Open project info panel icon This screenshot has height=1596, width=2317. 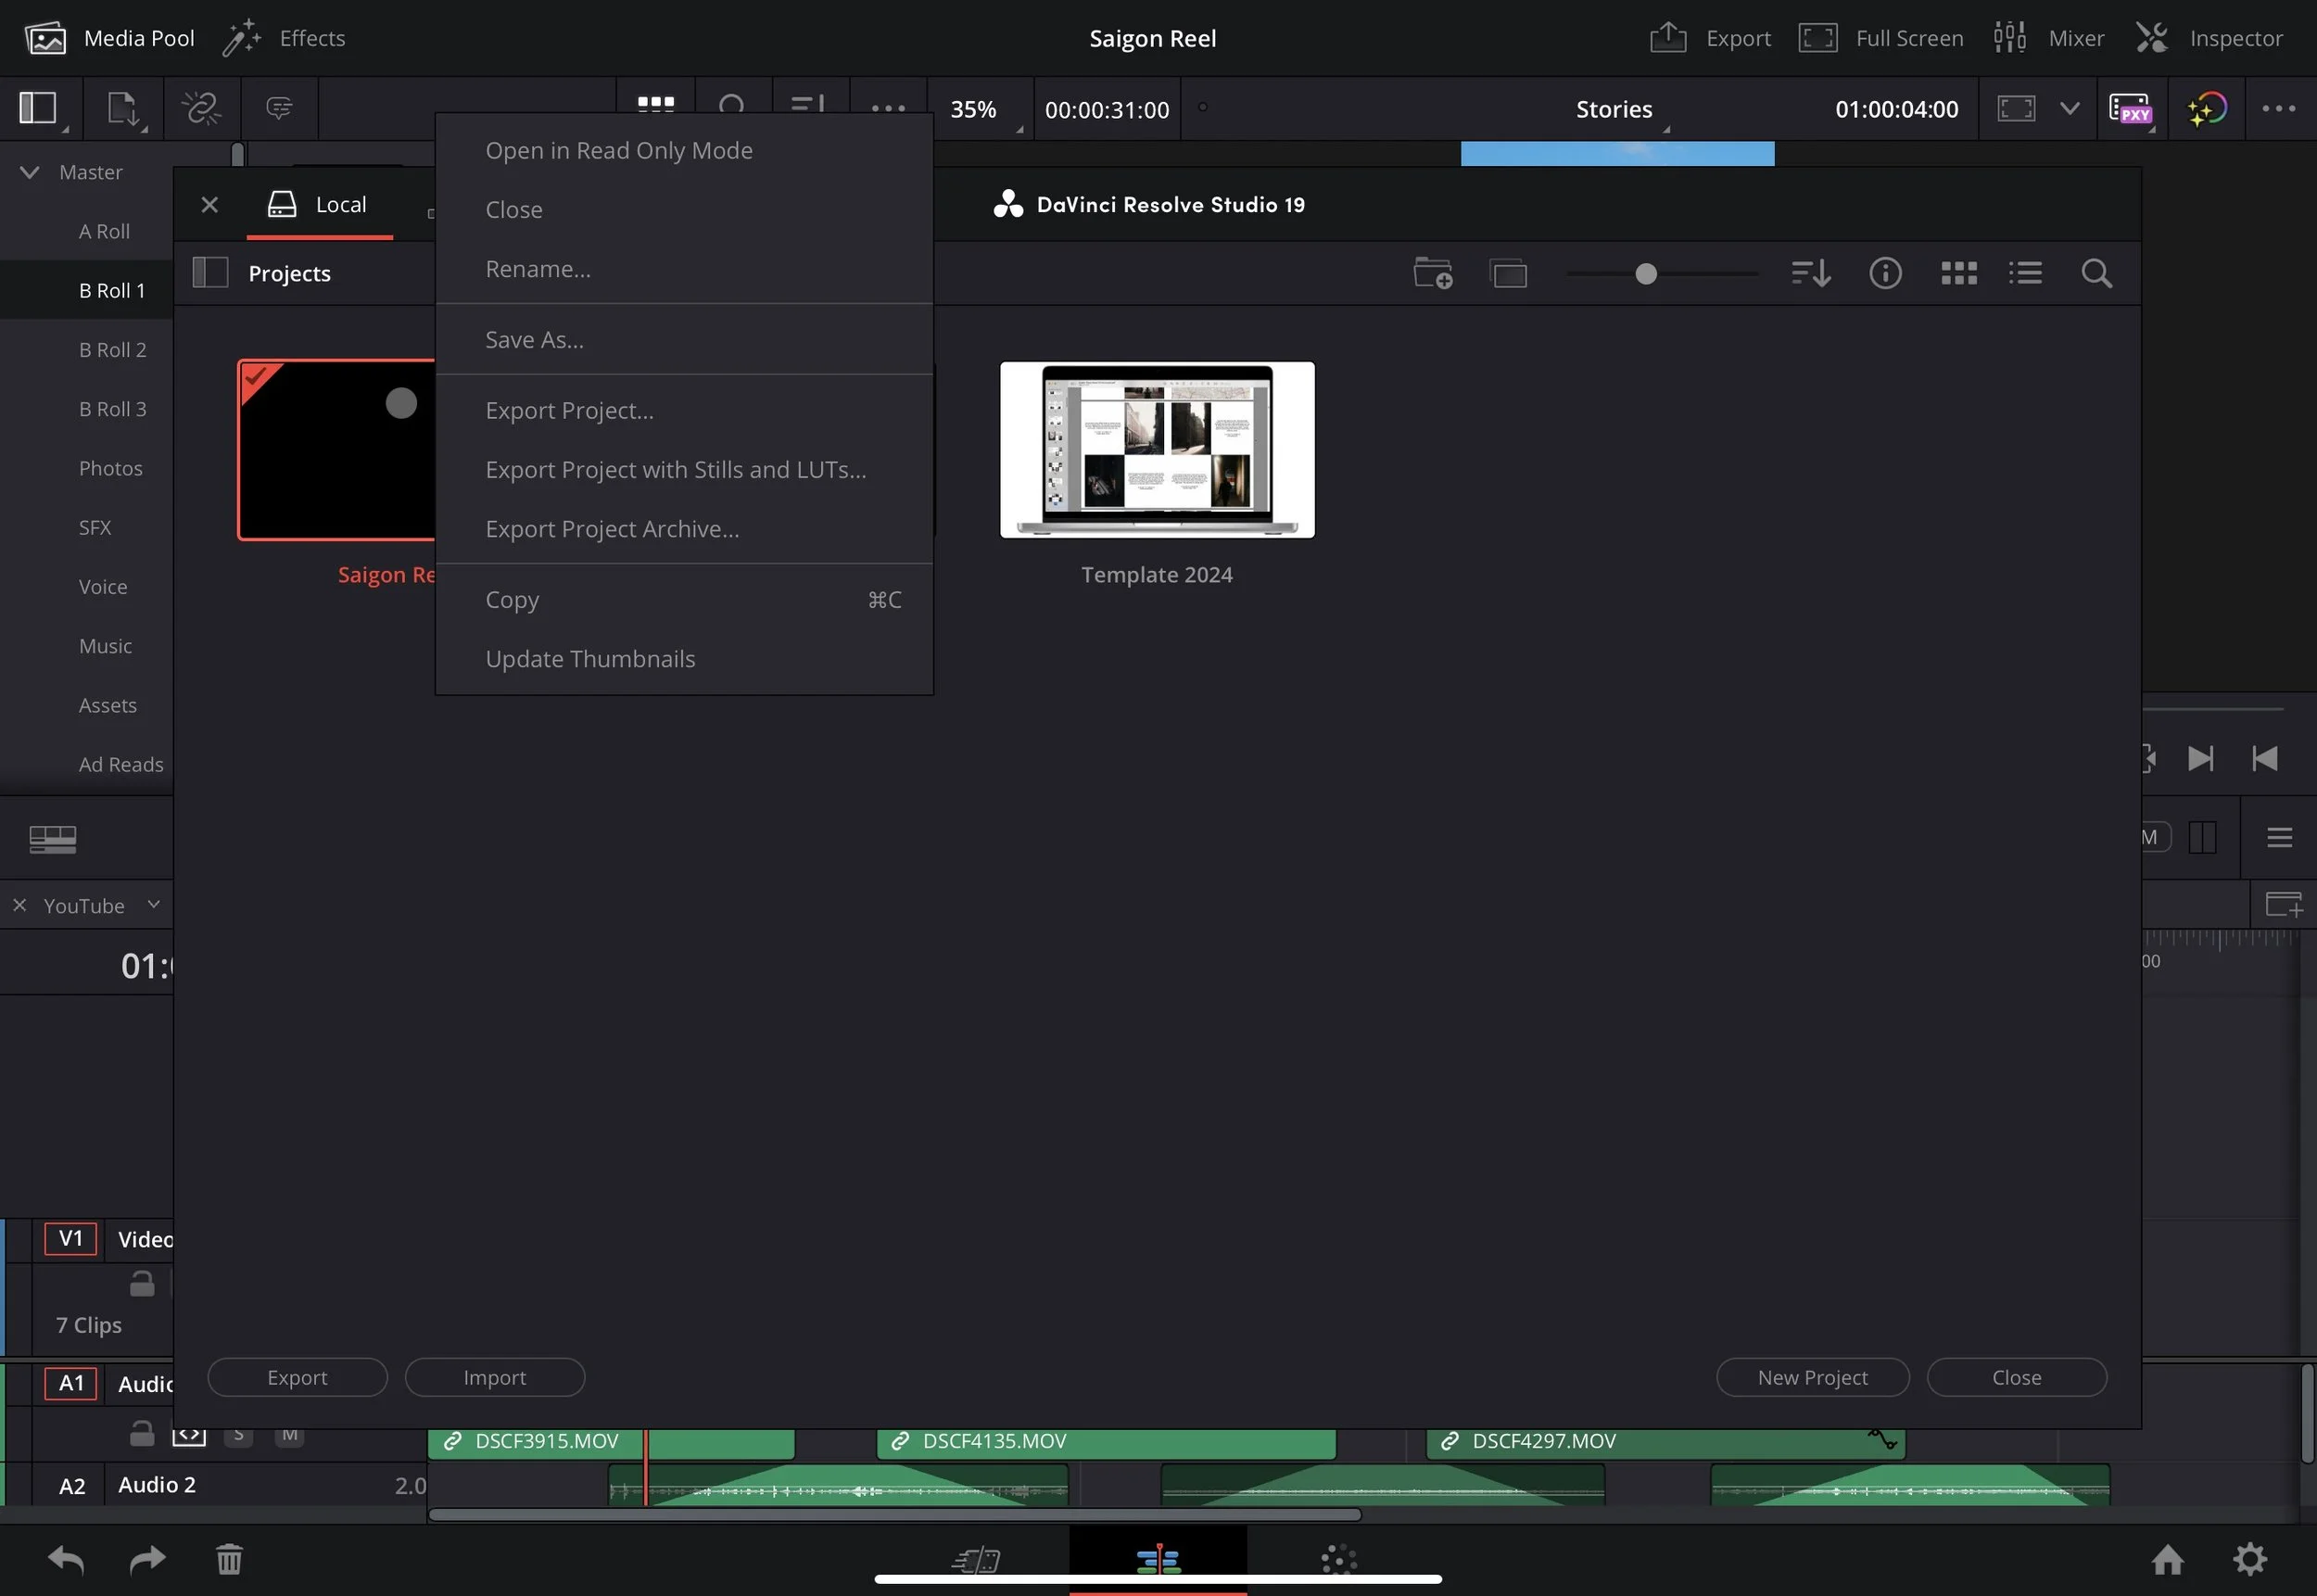click(x=1885, y=273)
